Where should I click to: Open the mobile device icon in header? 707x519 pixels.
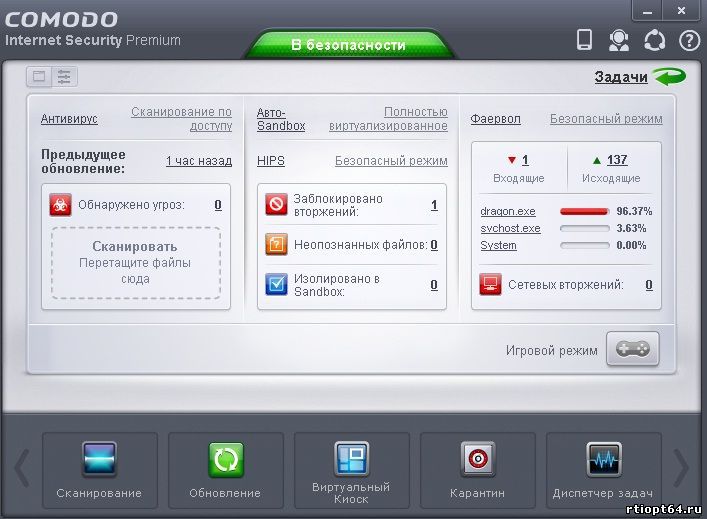[584, 40]
